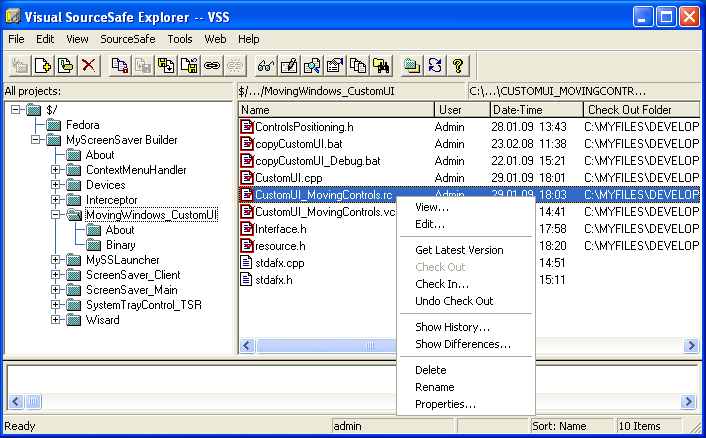The height and width of the screenshot is (438, 706).
Task: Click the Refresh File List toolbar icon
Action: (x=434, y=66)
